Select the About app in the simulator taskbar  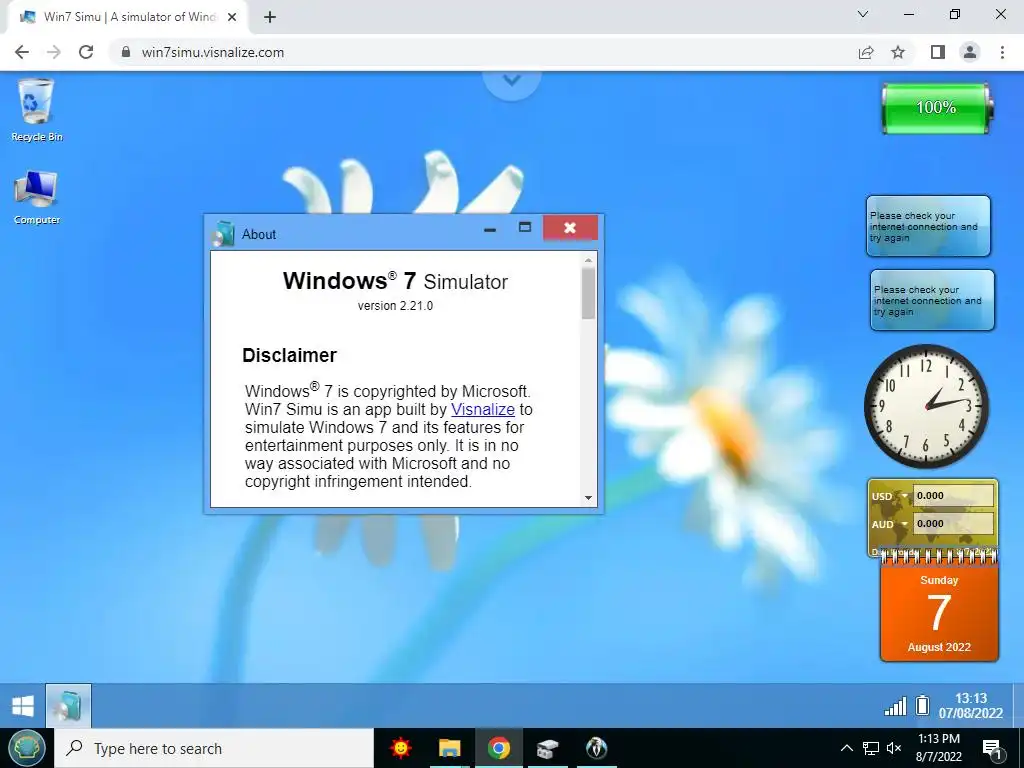click(69, 705)
